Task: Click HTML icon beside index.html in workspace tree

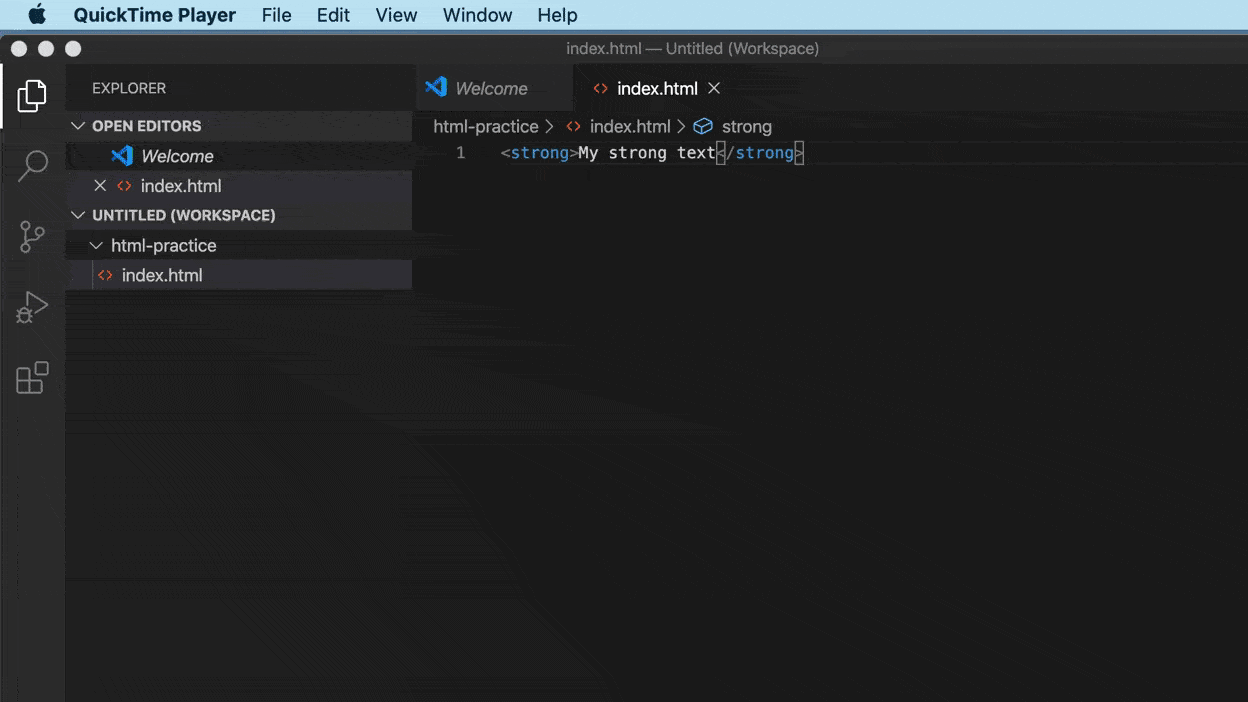Action: [105, 275]
